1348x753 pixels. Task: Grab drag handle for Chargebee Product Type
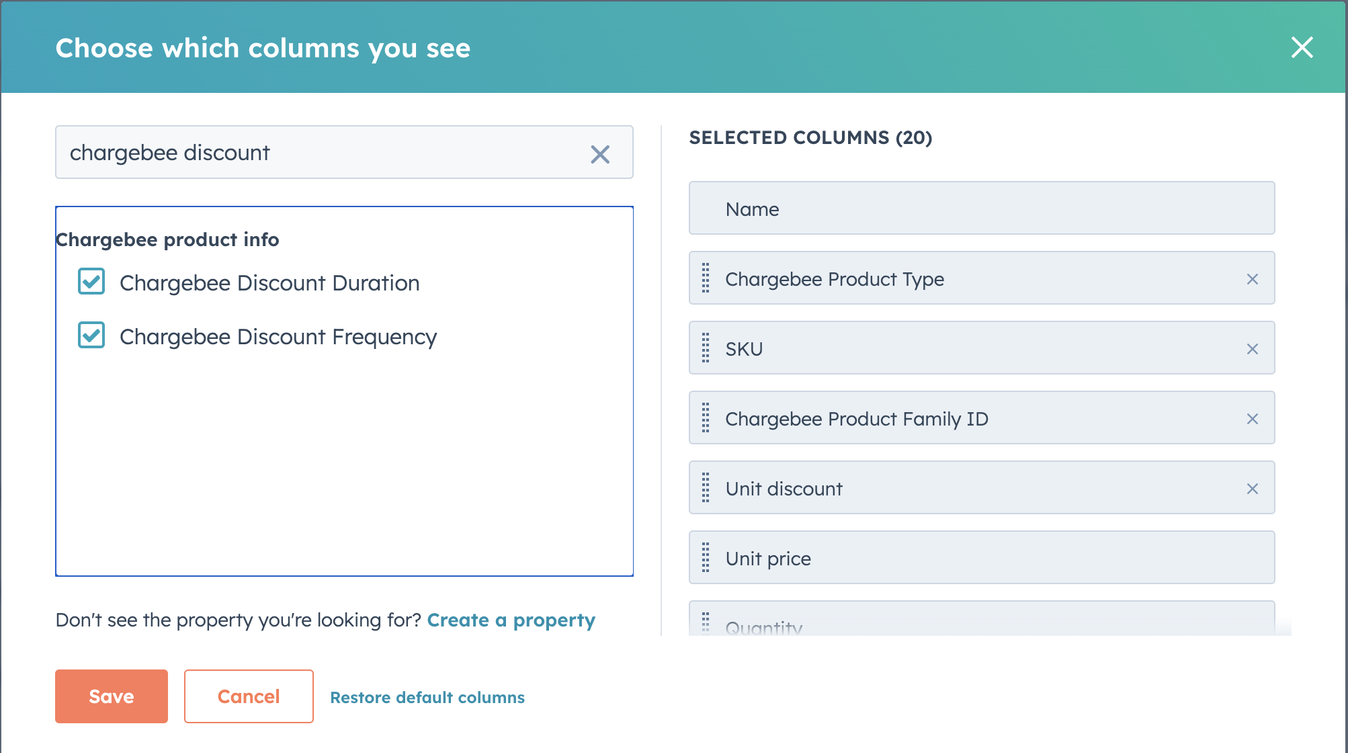pyautogui.click(x=706, y=278)
